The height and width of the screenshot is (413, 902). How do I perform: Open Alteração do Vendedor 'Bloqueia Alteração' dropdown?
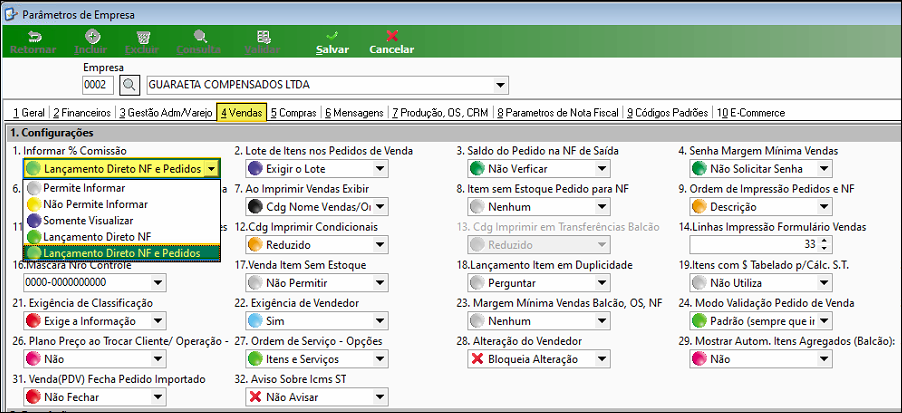pos(602,359)
